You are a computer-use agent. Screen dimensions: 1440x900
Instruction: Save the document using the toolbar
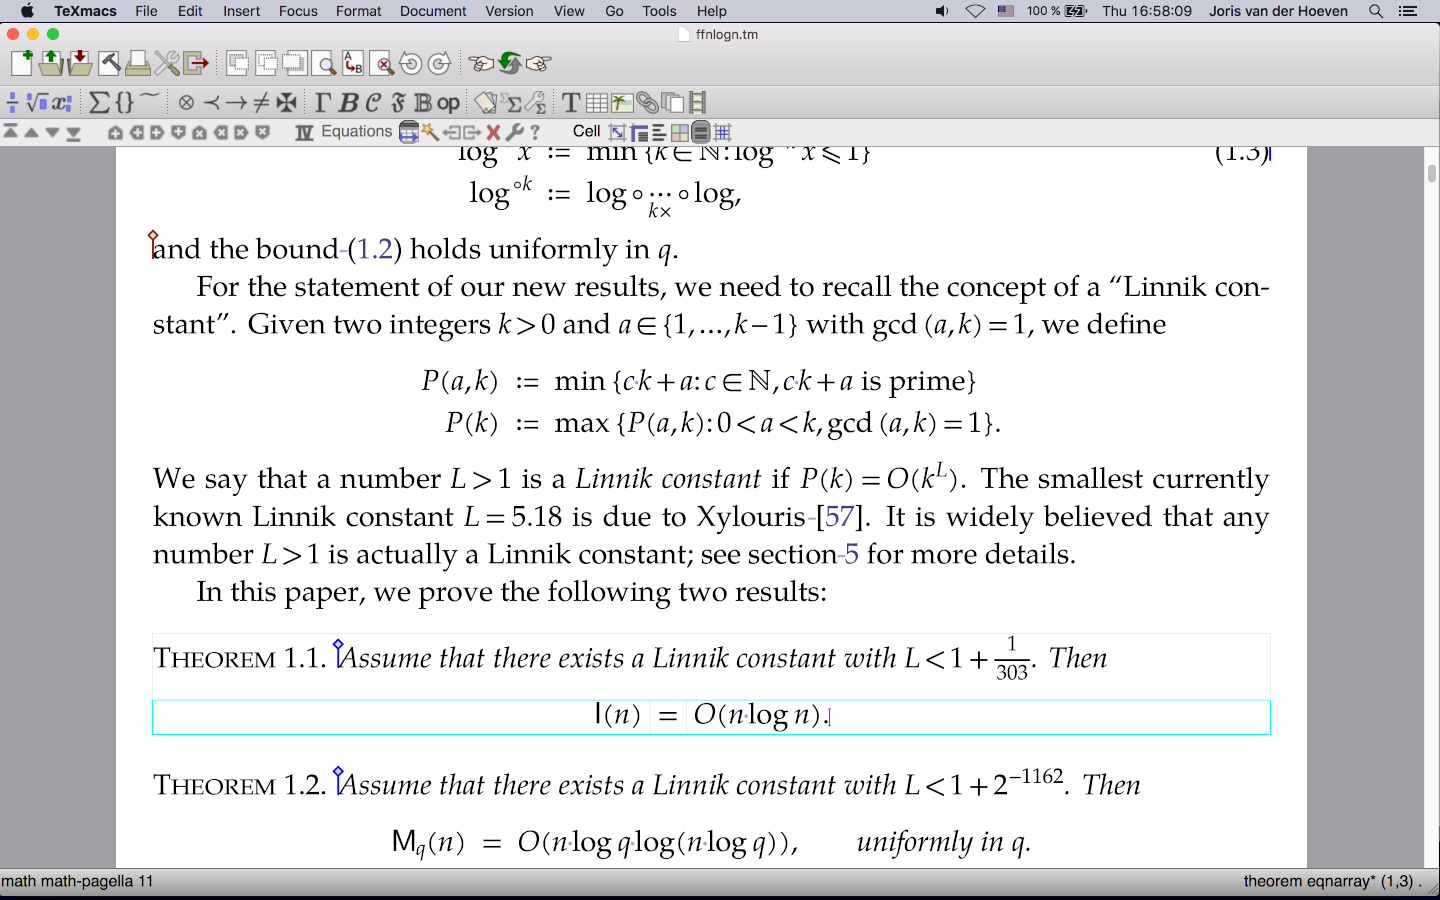tap(79, 63)
